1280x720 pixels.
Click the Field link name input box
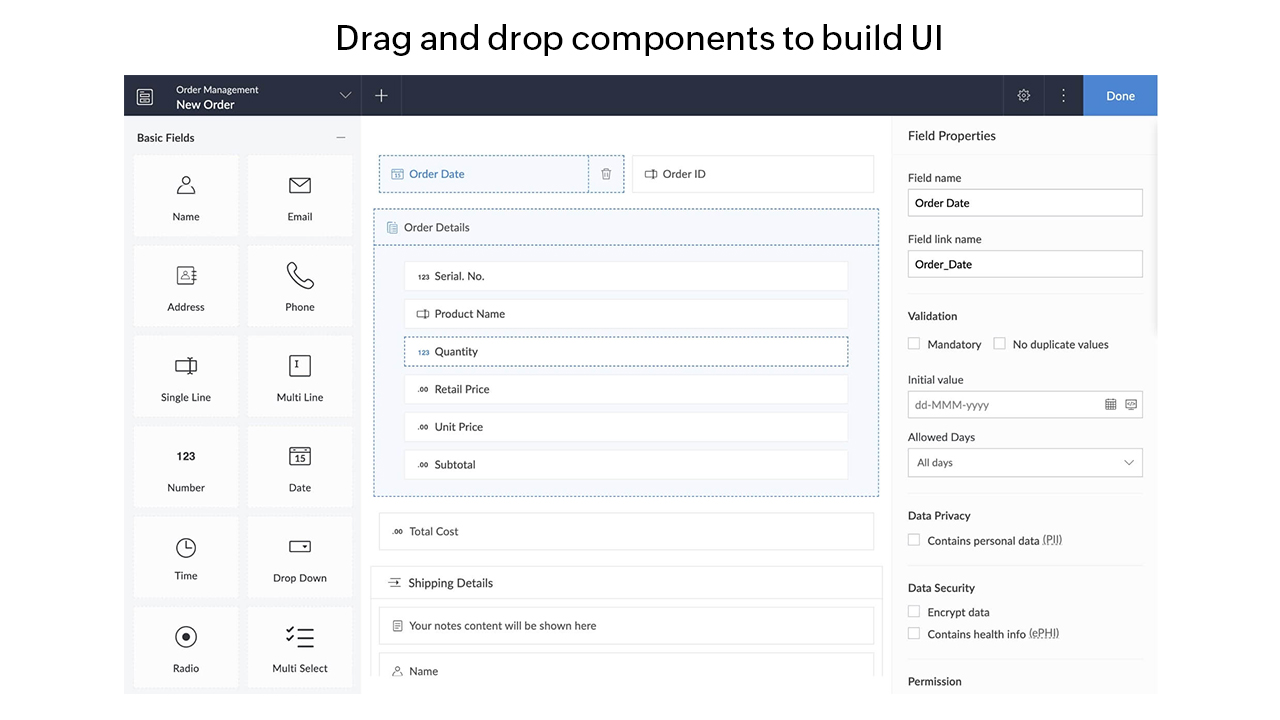(x=1024, y=264)
